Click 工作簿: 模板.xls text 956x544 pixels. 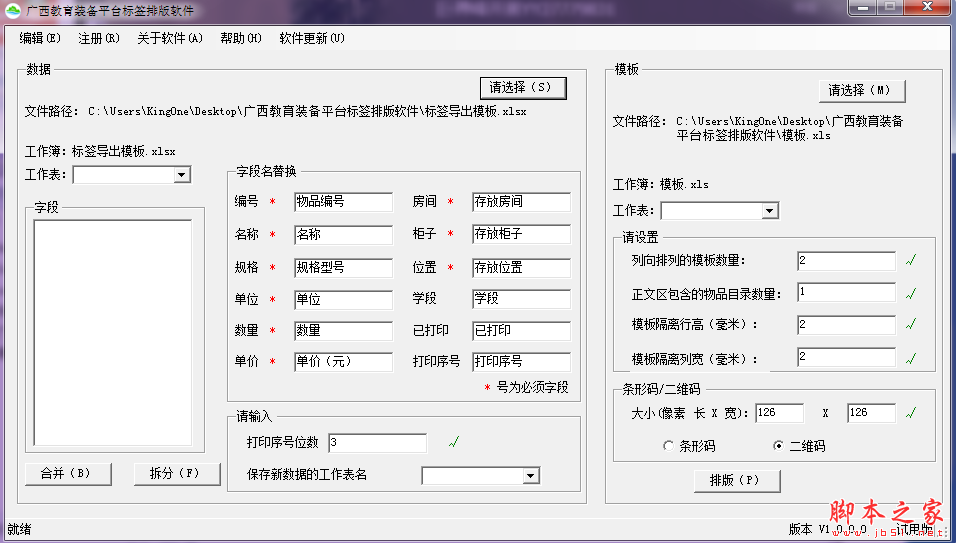[661, 184]
